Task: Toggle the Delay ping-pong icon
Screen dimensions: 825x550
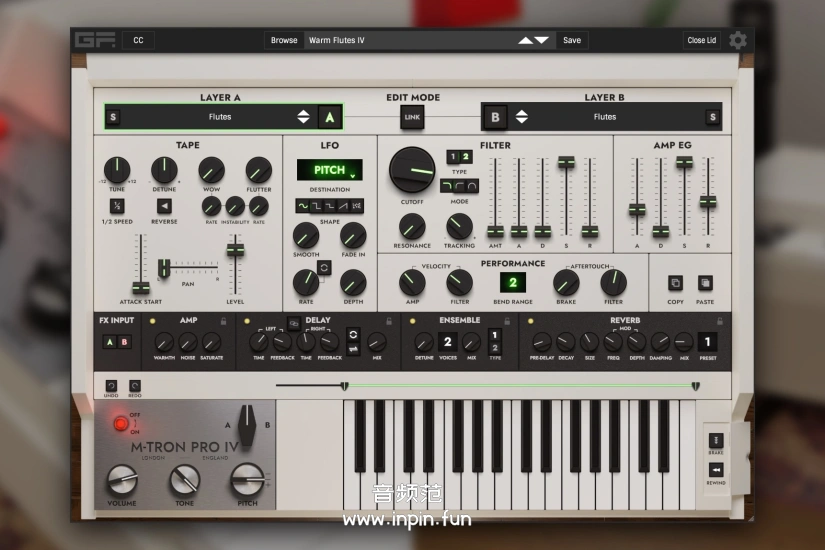Action: click(x=353, y=348)
